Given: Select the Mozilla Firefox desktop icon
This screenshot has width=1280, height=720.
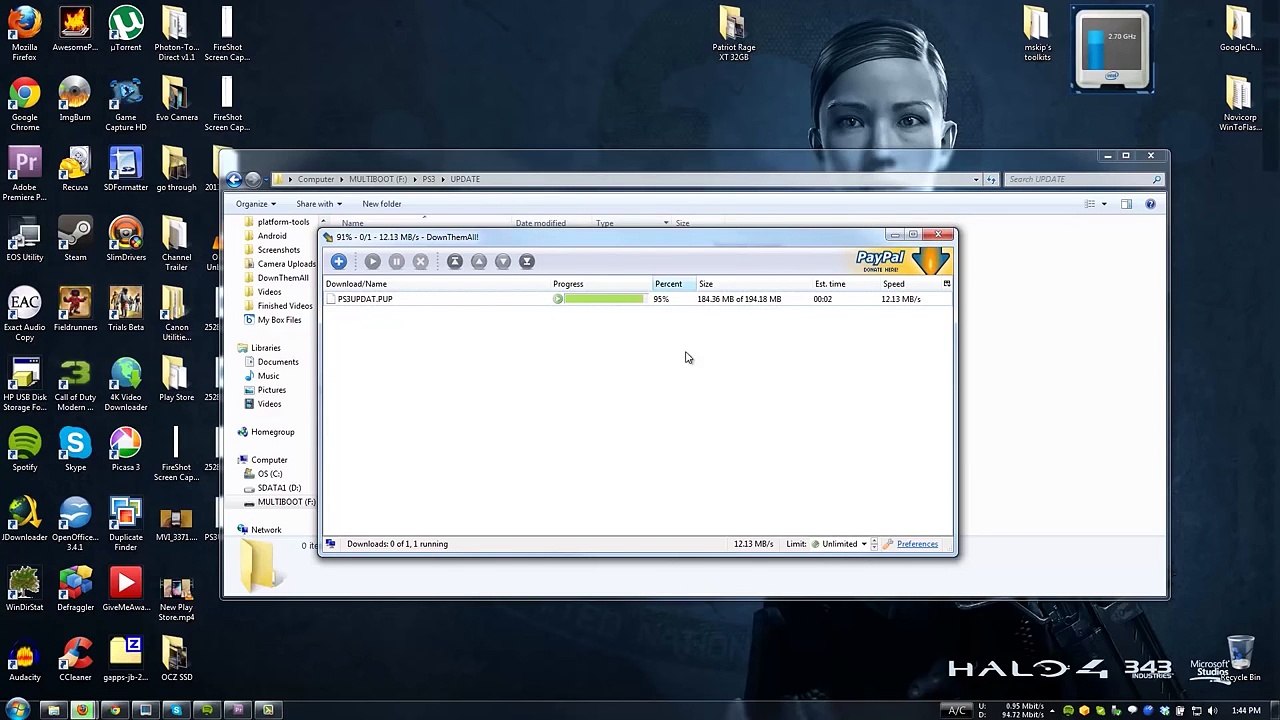Looking at the screenshot, I should pyautogui.click(x=25, y=34).
